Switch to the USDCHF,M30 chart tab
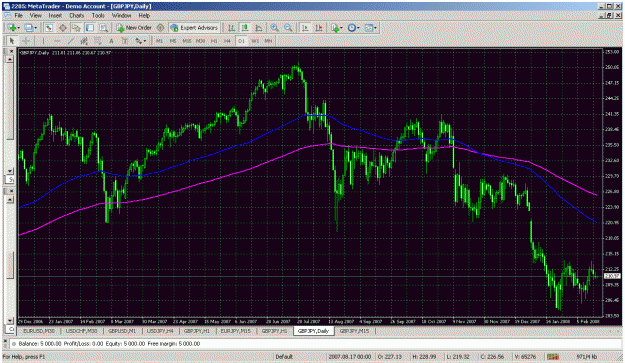Screen dimensions: 625x363 click(81, 331)
